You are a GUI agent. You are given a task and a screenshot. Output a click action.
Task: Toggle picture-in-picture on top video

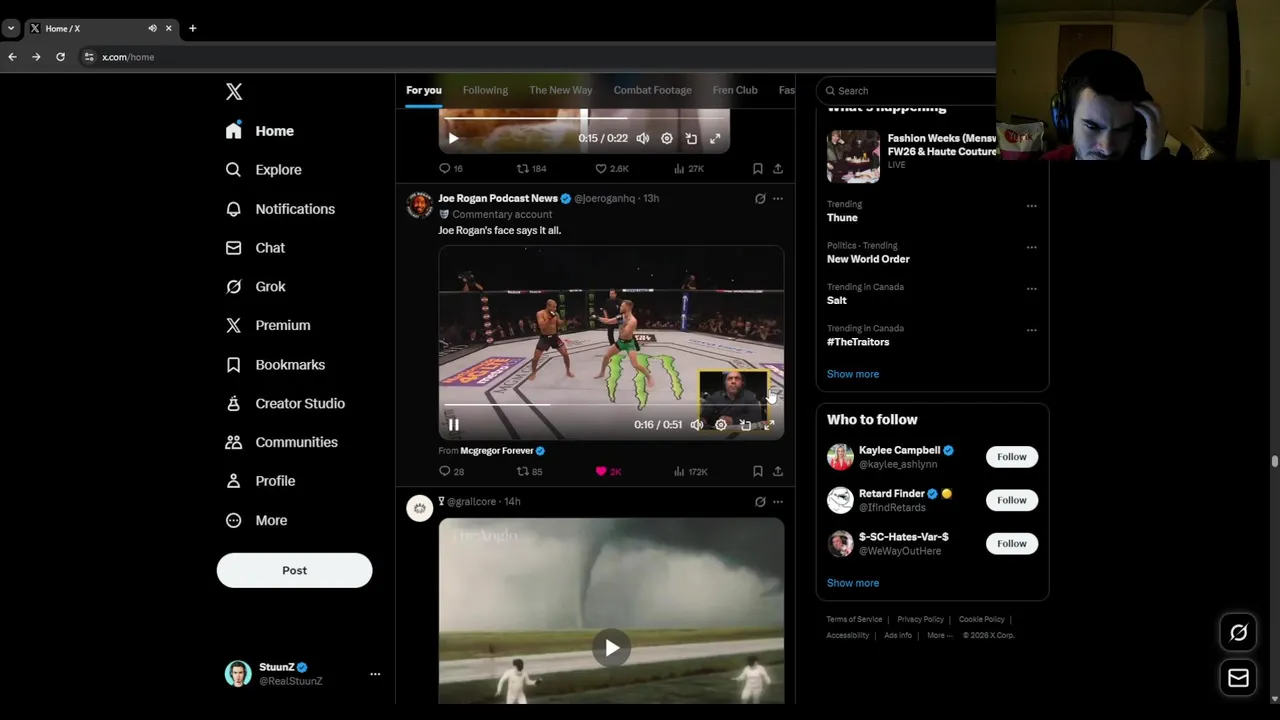coord(691,139)
